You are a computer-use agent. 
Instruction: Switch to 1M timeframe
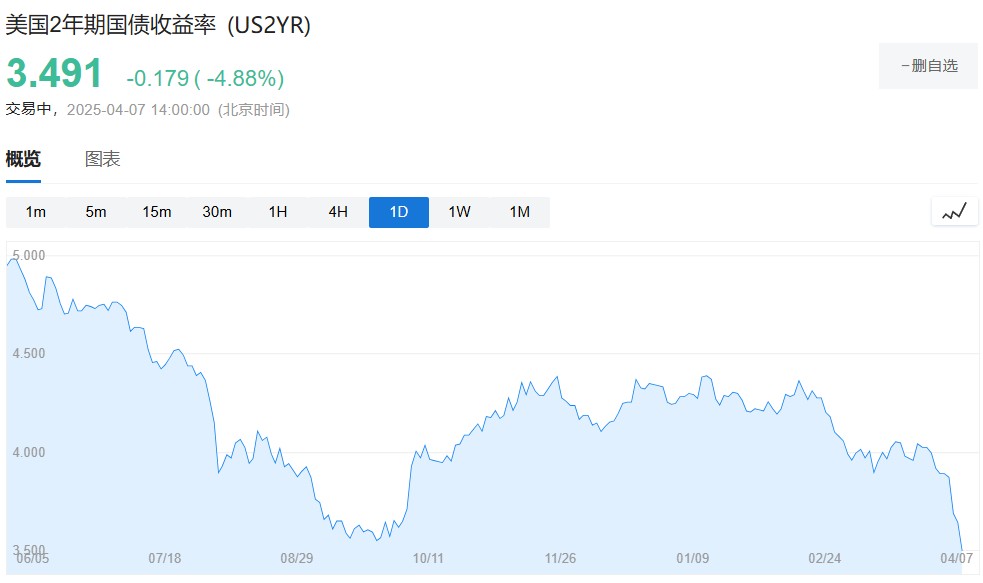[x=520, y=212]
